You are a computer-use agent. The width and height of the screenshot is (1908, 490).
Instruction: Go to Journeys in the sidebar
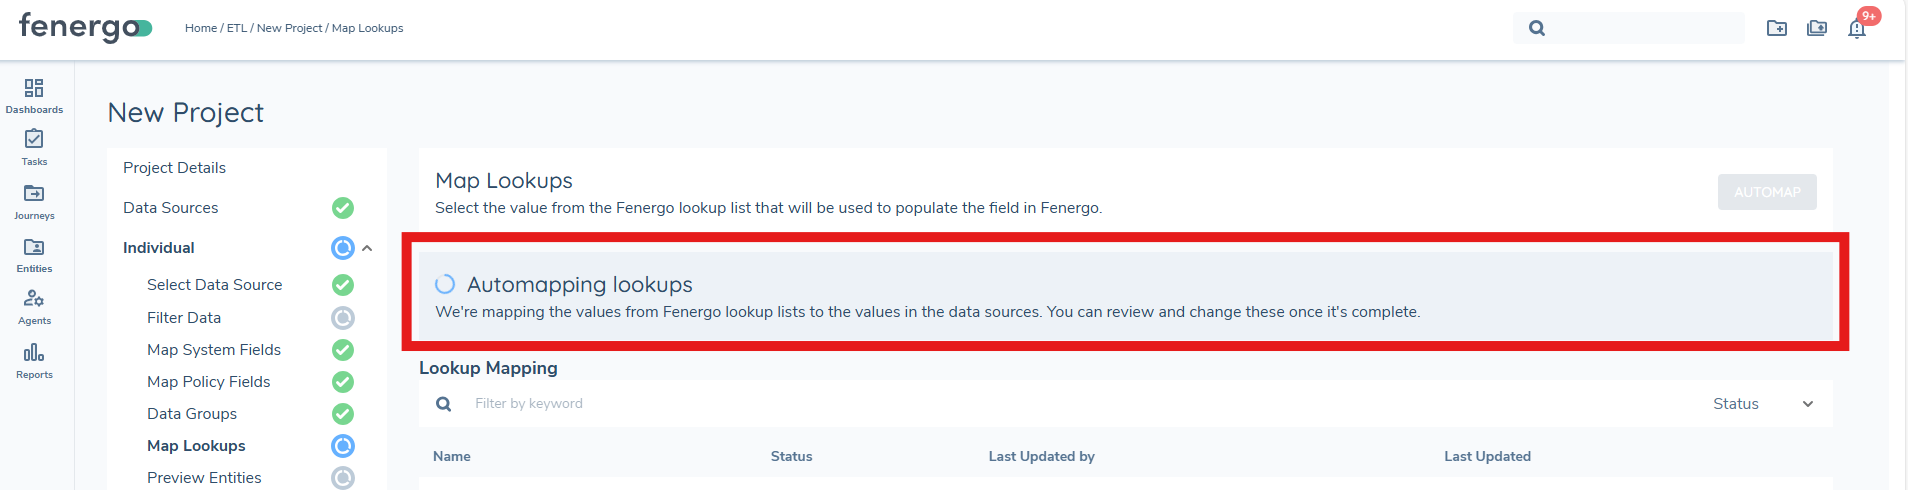[34, 200]
